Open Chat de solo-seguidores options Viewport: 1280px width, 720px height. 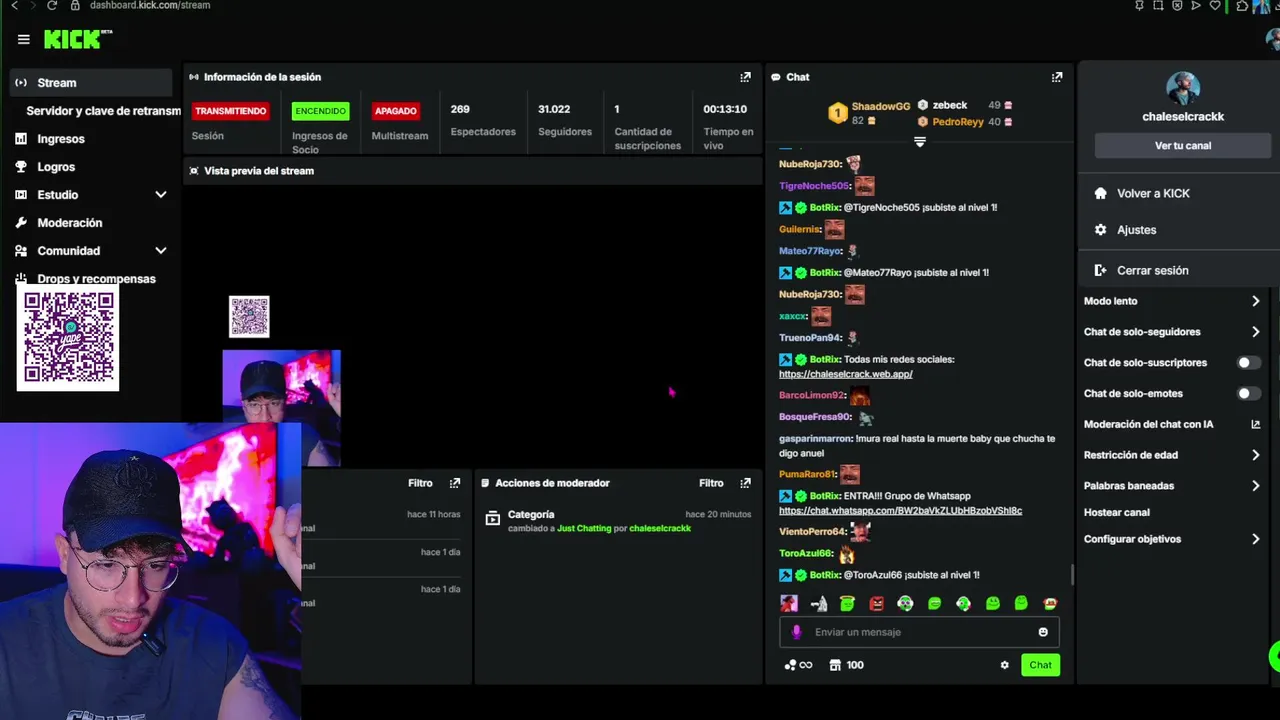(1172, 332)
